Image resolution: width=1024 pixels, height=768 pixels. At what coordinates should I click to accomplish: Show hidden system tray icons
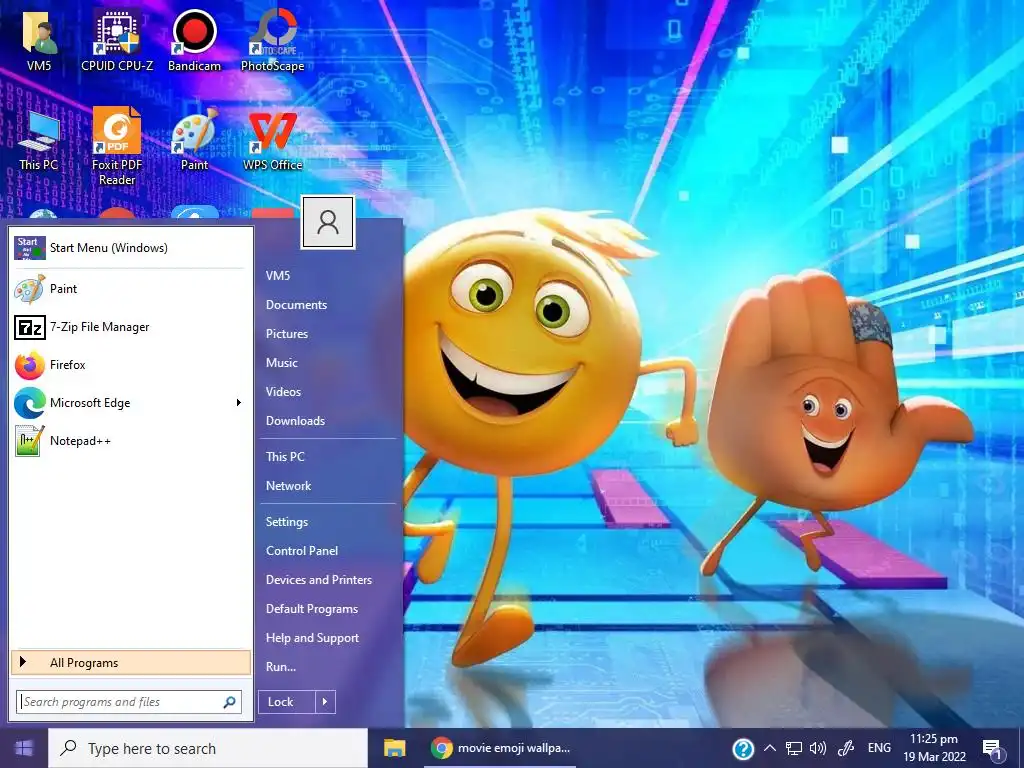point(770,748)
